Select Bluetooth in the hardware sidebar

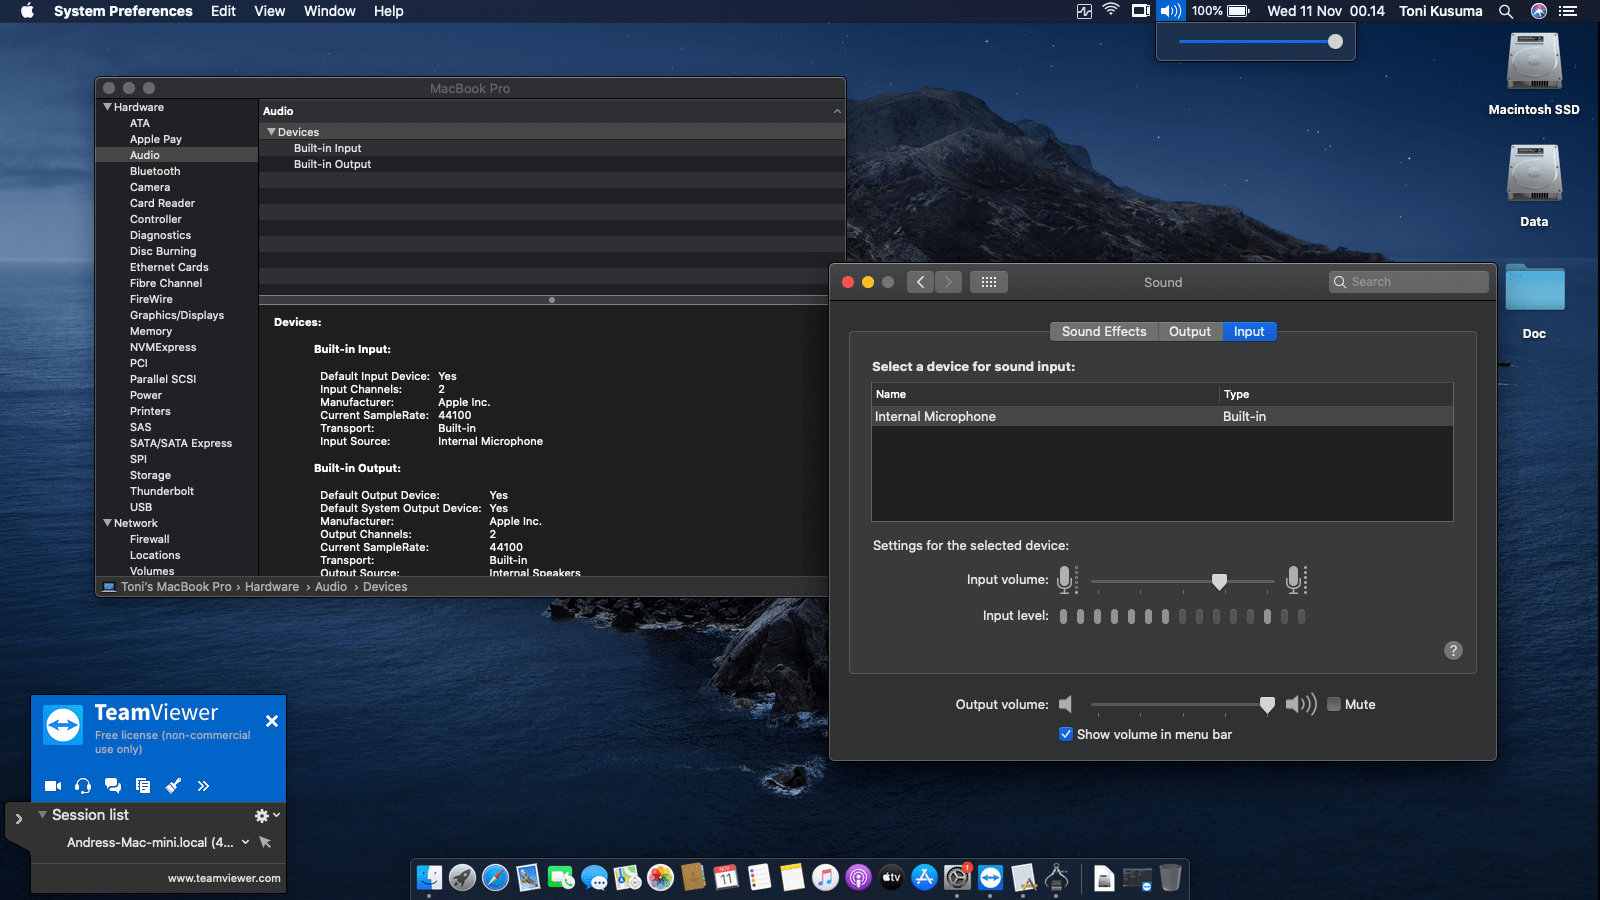tap(155, 171)
